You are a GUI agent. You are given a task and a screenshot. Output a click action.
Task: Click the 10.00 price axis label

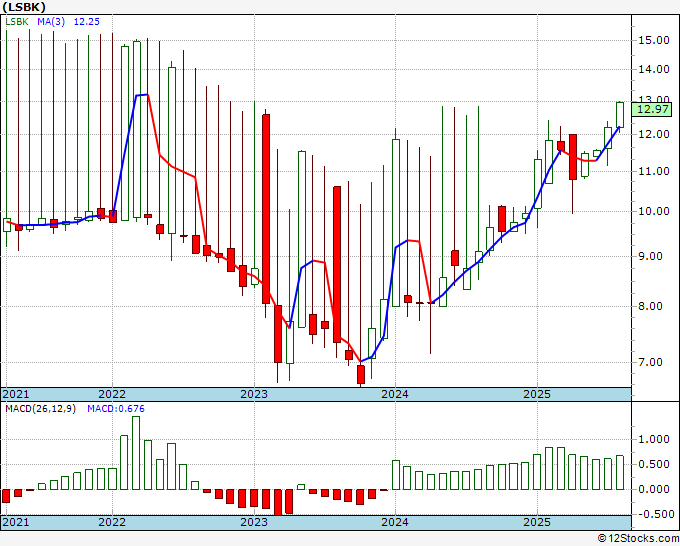654,211
